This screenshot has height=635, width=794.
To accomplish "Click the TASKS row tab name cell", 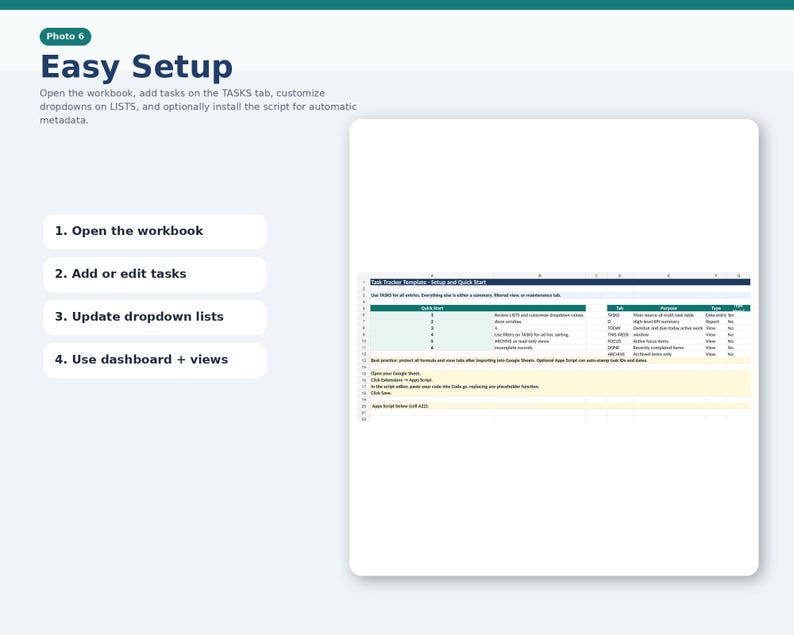I will [x=619, y=315].
